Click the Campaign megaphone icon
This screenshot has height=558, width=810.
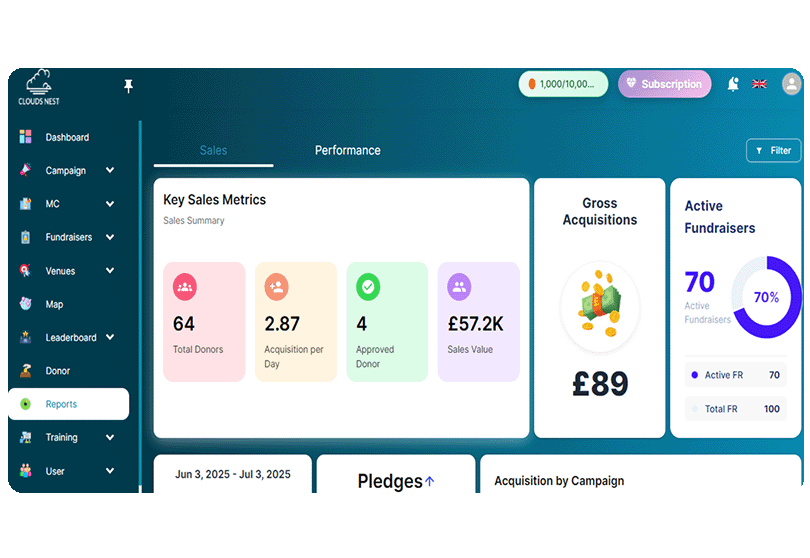pos(25,170)
